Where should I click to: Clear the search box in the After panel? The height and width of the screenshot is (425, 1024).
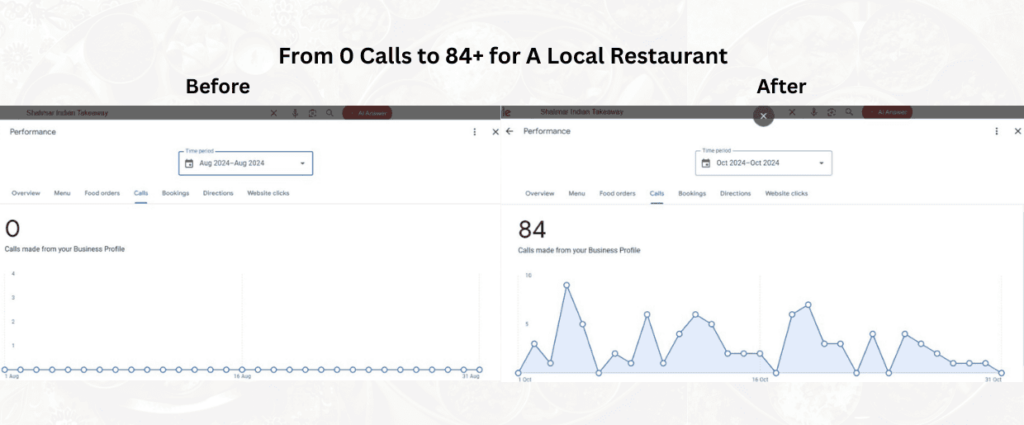(x=792, y=112)
